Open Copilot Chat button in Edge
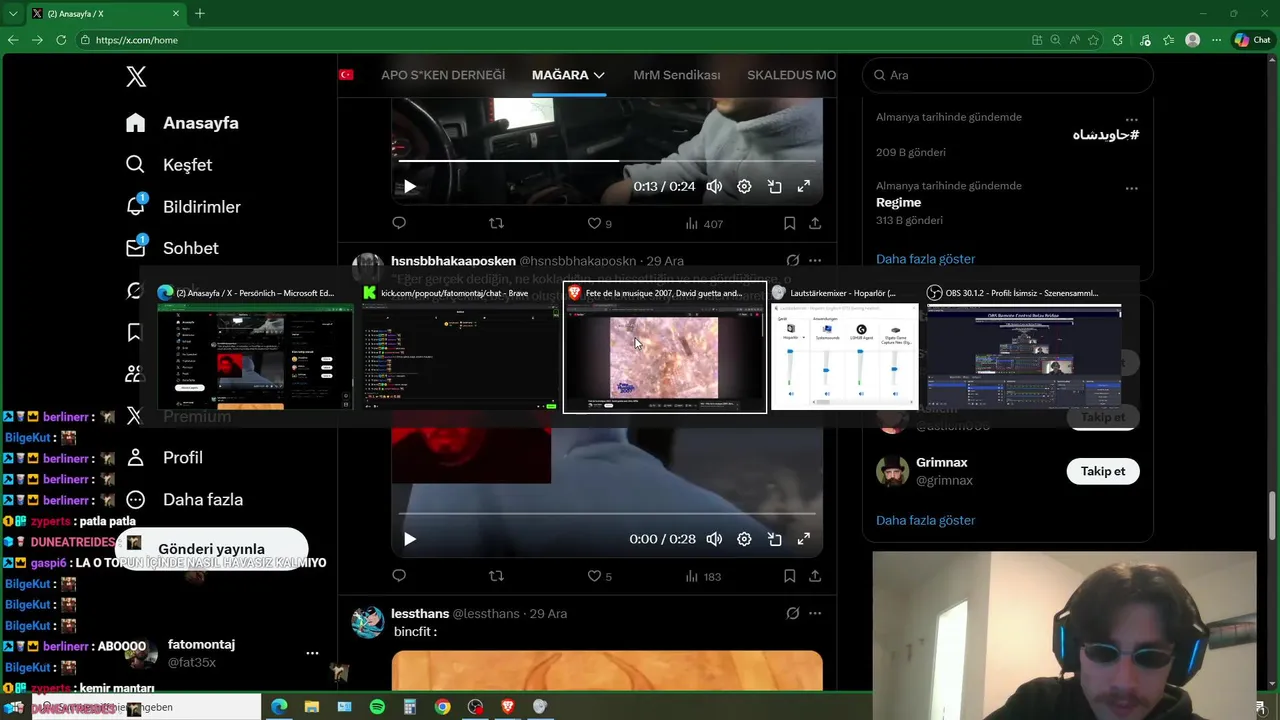The image size is (1280, 720). pyautogui.click(x=1252, y=40)
